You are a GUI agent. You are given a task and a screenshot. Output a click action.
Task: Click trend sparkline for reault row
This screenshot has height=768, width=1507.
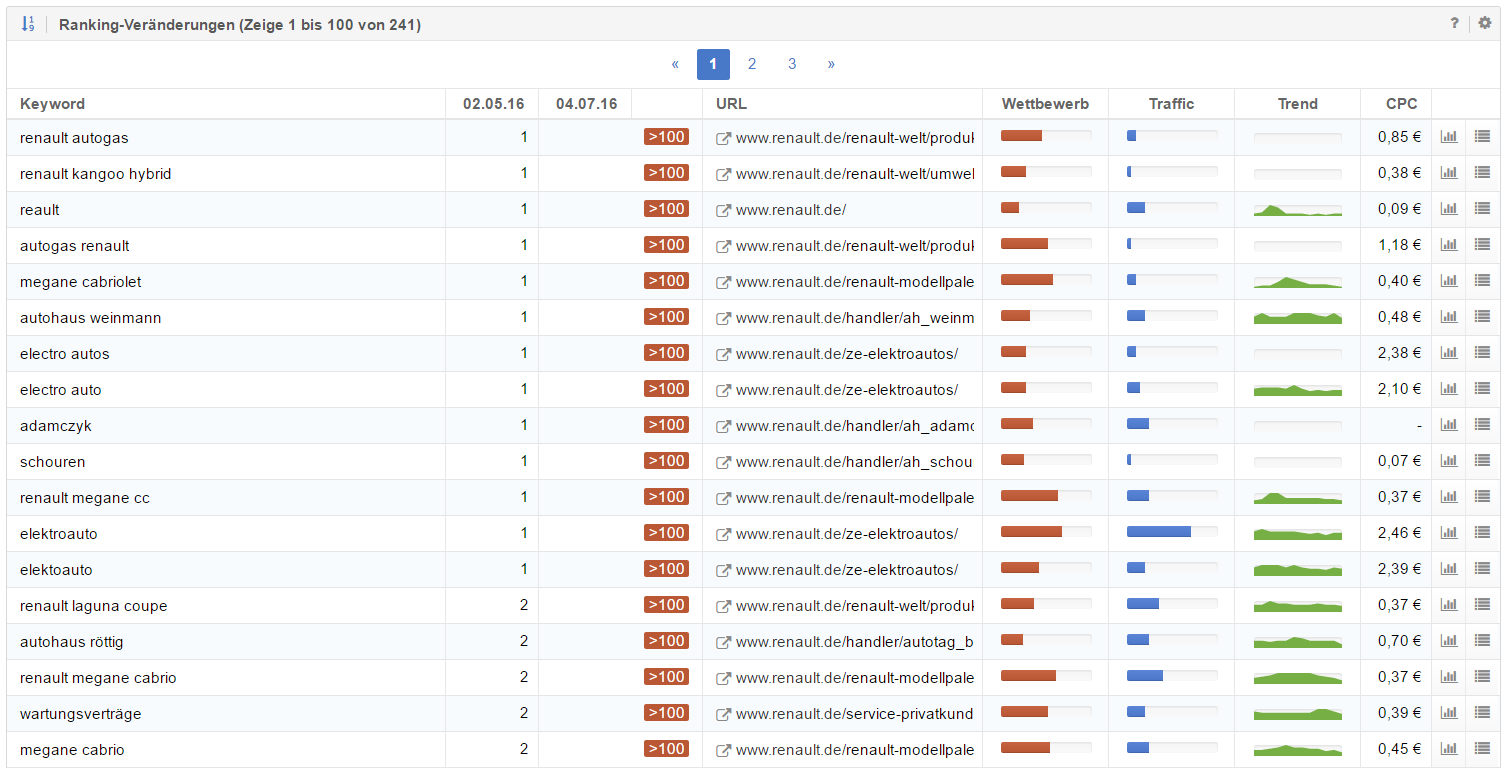tap(1298, 210)
